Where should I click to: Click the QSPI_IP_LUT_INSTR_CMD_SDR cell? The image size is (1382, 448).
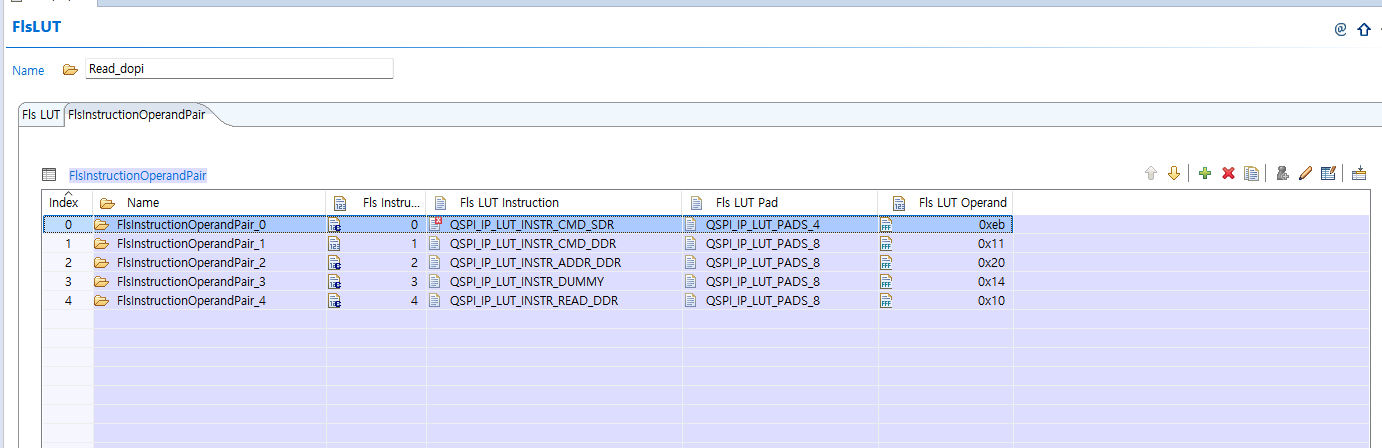[554, 224]
